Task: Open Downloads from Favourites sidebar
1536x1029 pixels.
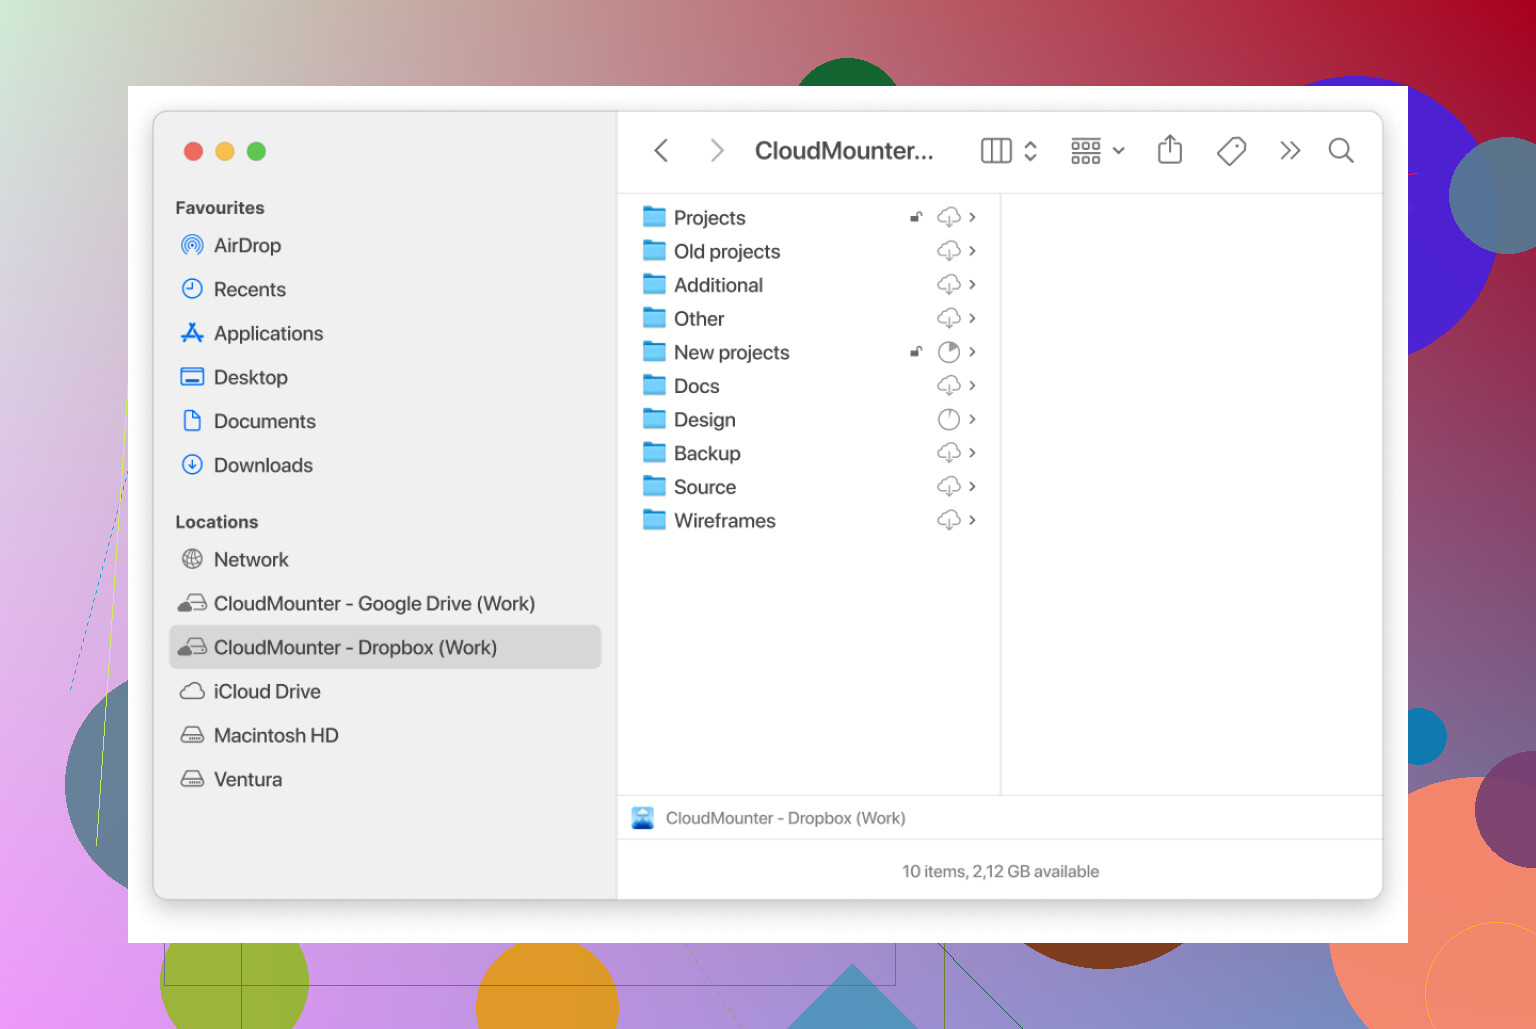Action: [x=262, y=465]
